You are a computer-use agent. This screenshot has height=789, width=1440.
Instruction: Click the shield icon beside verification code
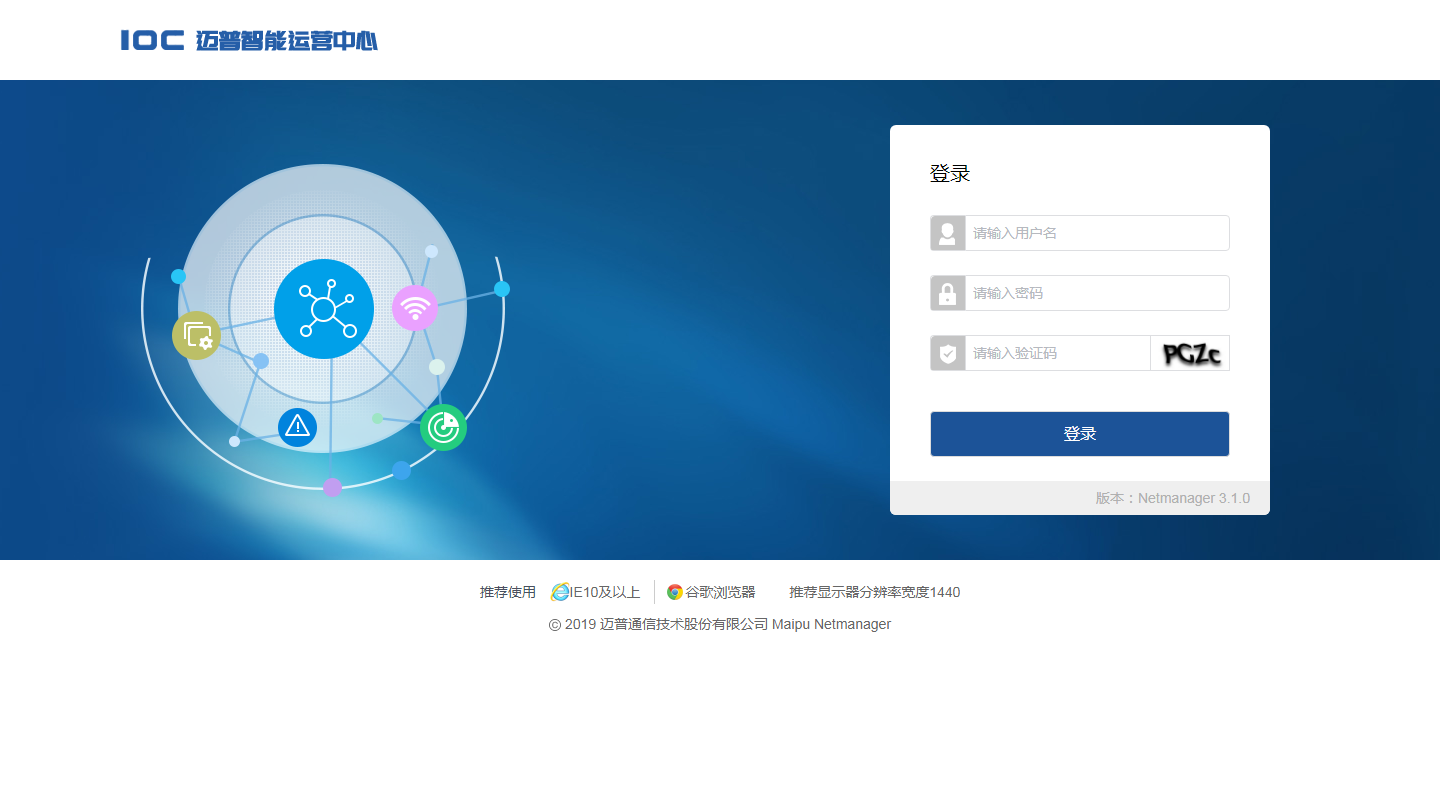948,353
